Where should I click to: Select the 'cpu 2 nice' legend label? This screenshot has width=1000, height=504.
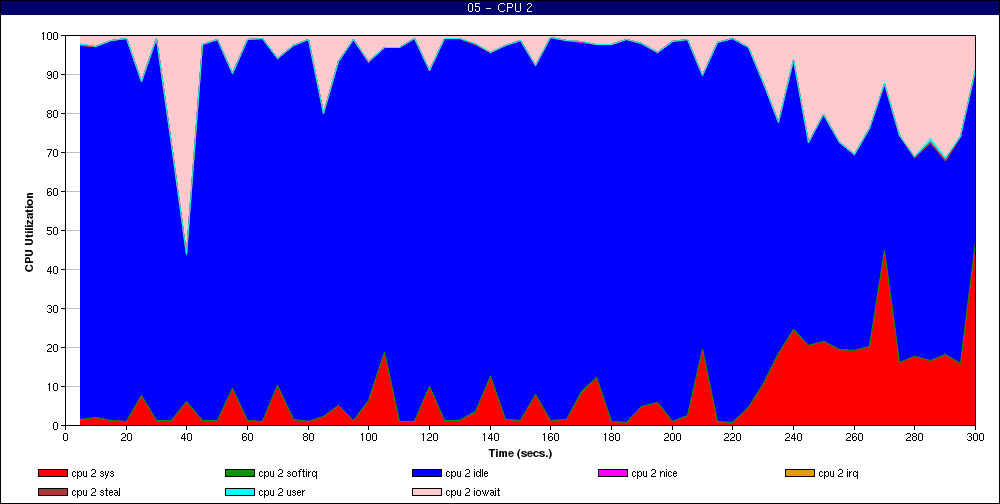click(x=654, y=474)
